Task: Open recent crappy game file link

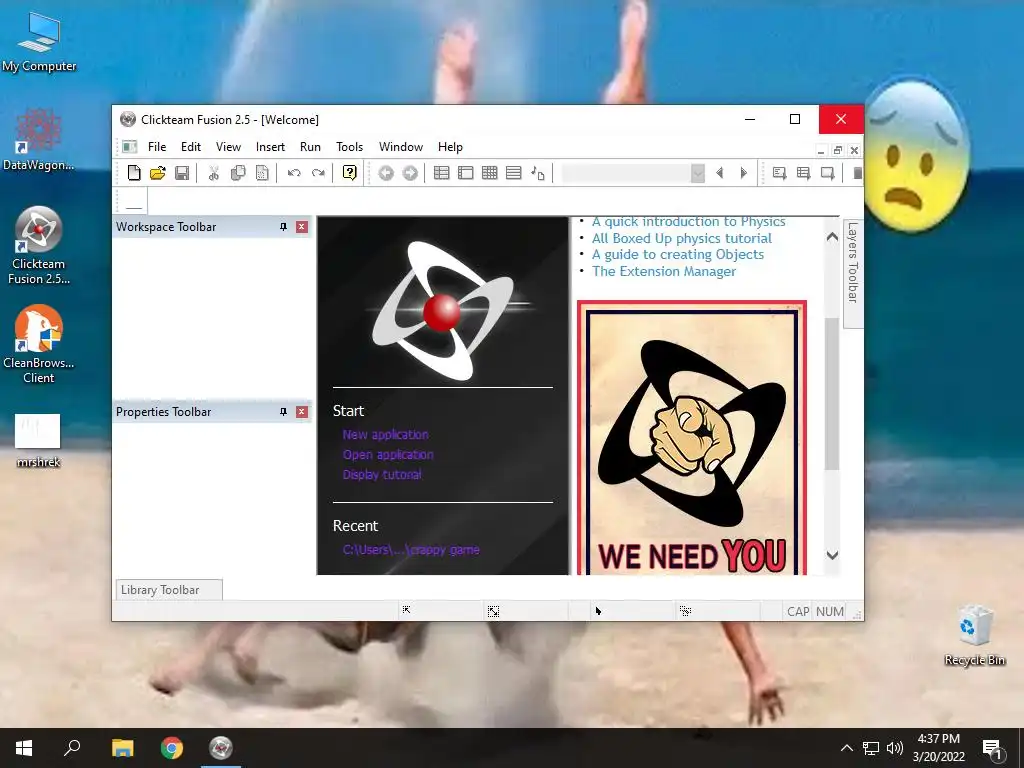Action: coord(411,550)
